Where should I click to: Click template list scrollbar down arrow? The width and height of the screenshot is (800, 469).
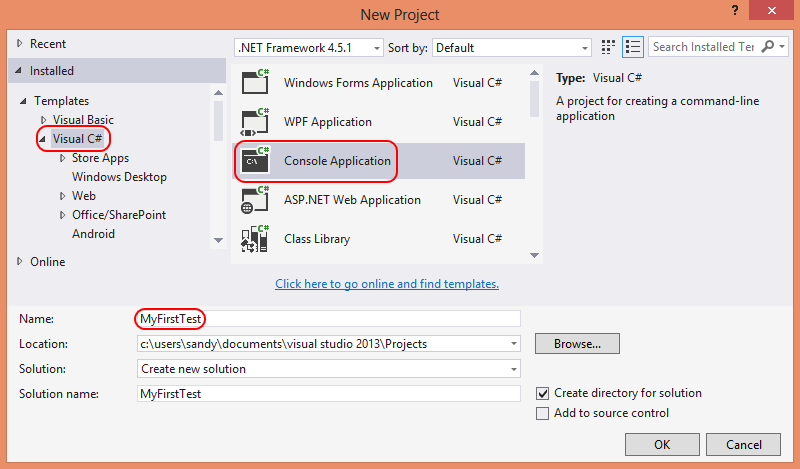(x=534, y=255)
